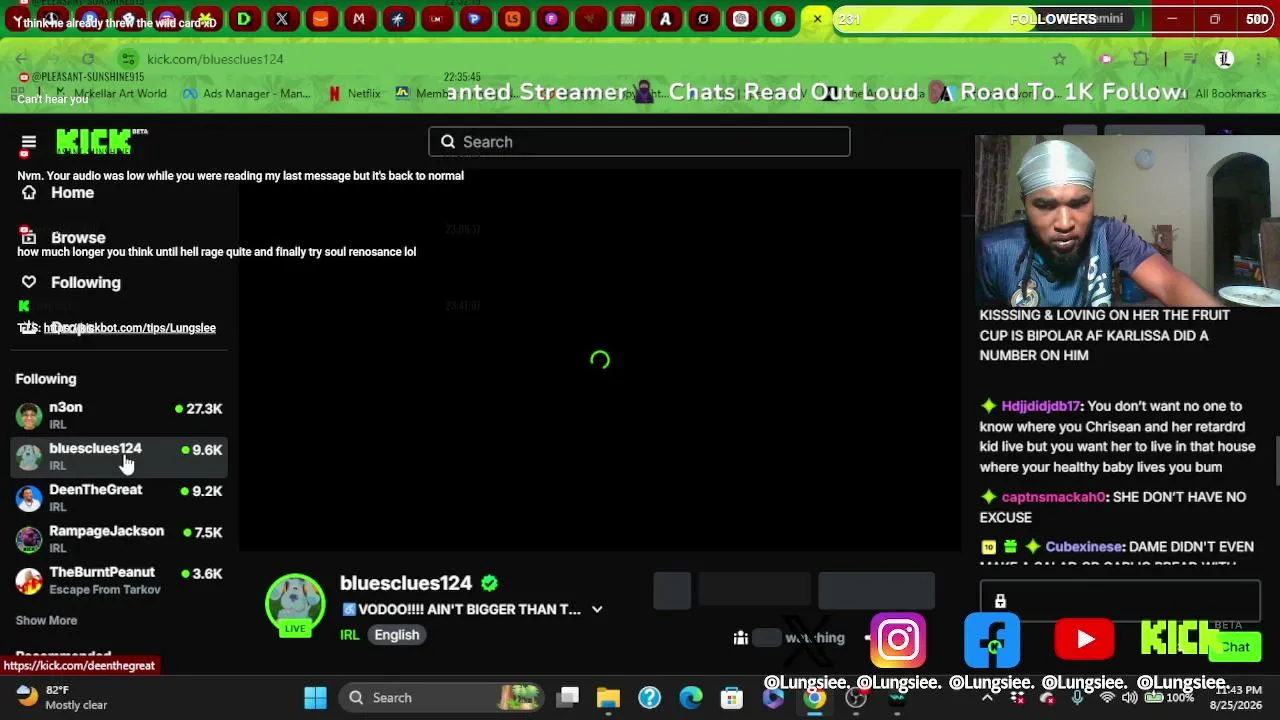This screenshot has width=1280, height=720.
Task: Click the browser address bar URL
Action: click(215, 59)
